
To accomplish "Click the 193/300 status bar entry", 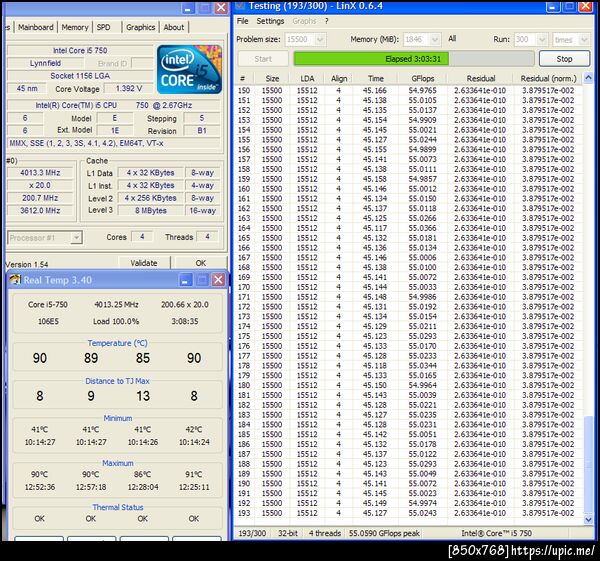I will (x=252, y=533).
